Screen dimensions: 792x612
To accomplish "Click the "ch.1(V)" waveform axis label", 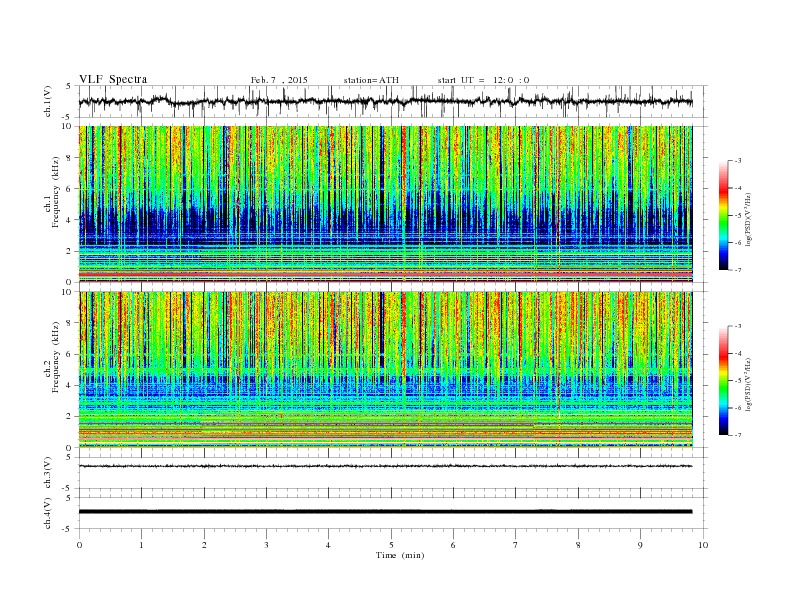I will click(48, 101).
